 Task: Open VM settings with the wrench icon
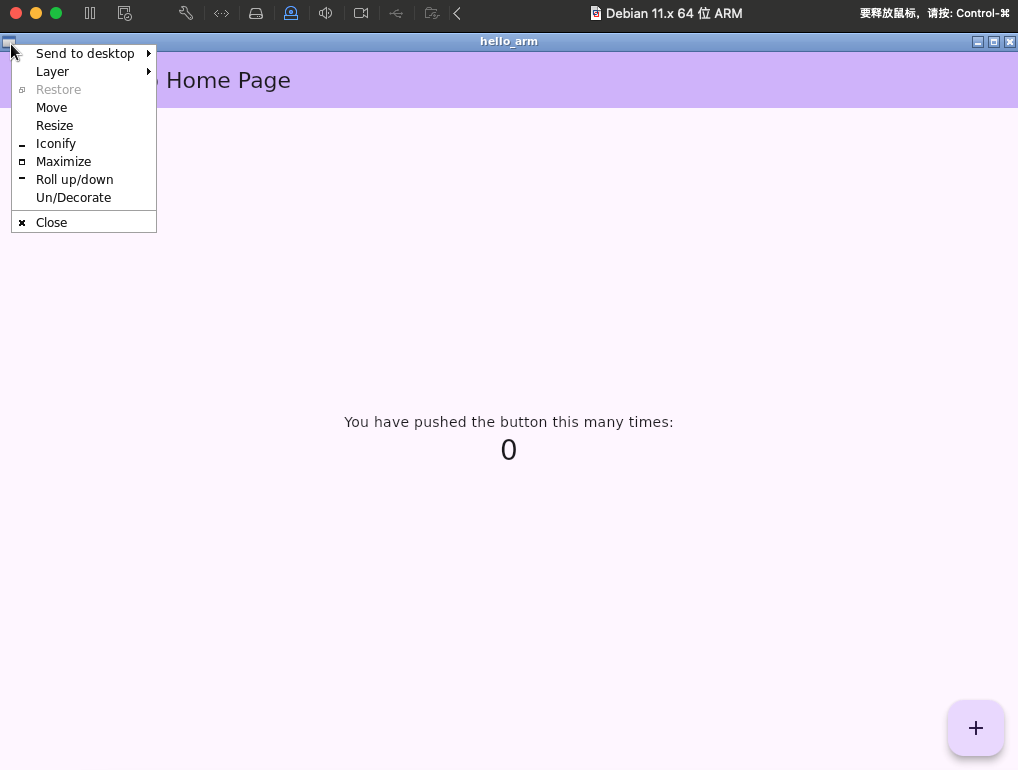coord(185,13)
